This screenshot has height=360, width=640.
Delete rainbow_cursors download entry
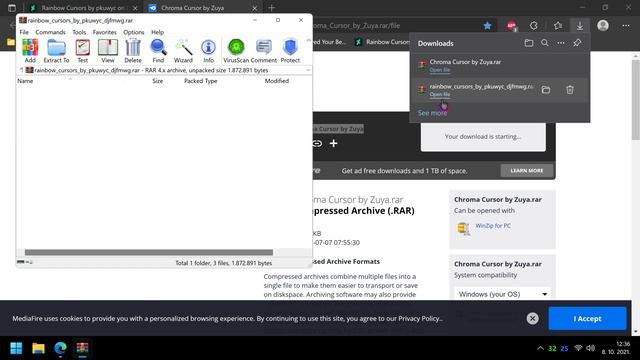click(570, 90)
